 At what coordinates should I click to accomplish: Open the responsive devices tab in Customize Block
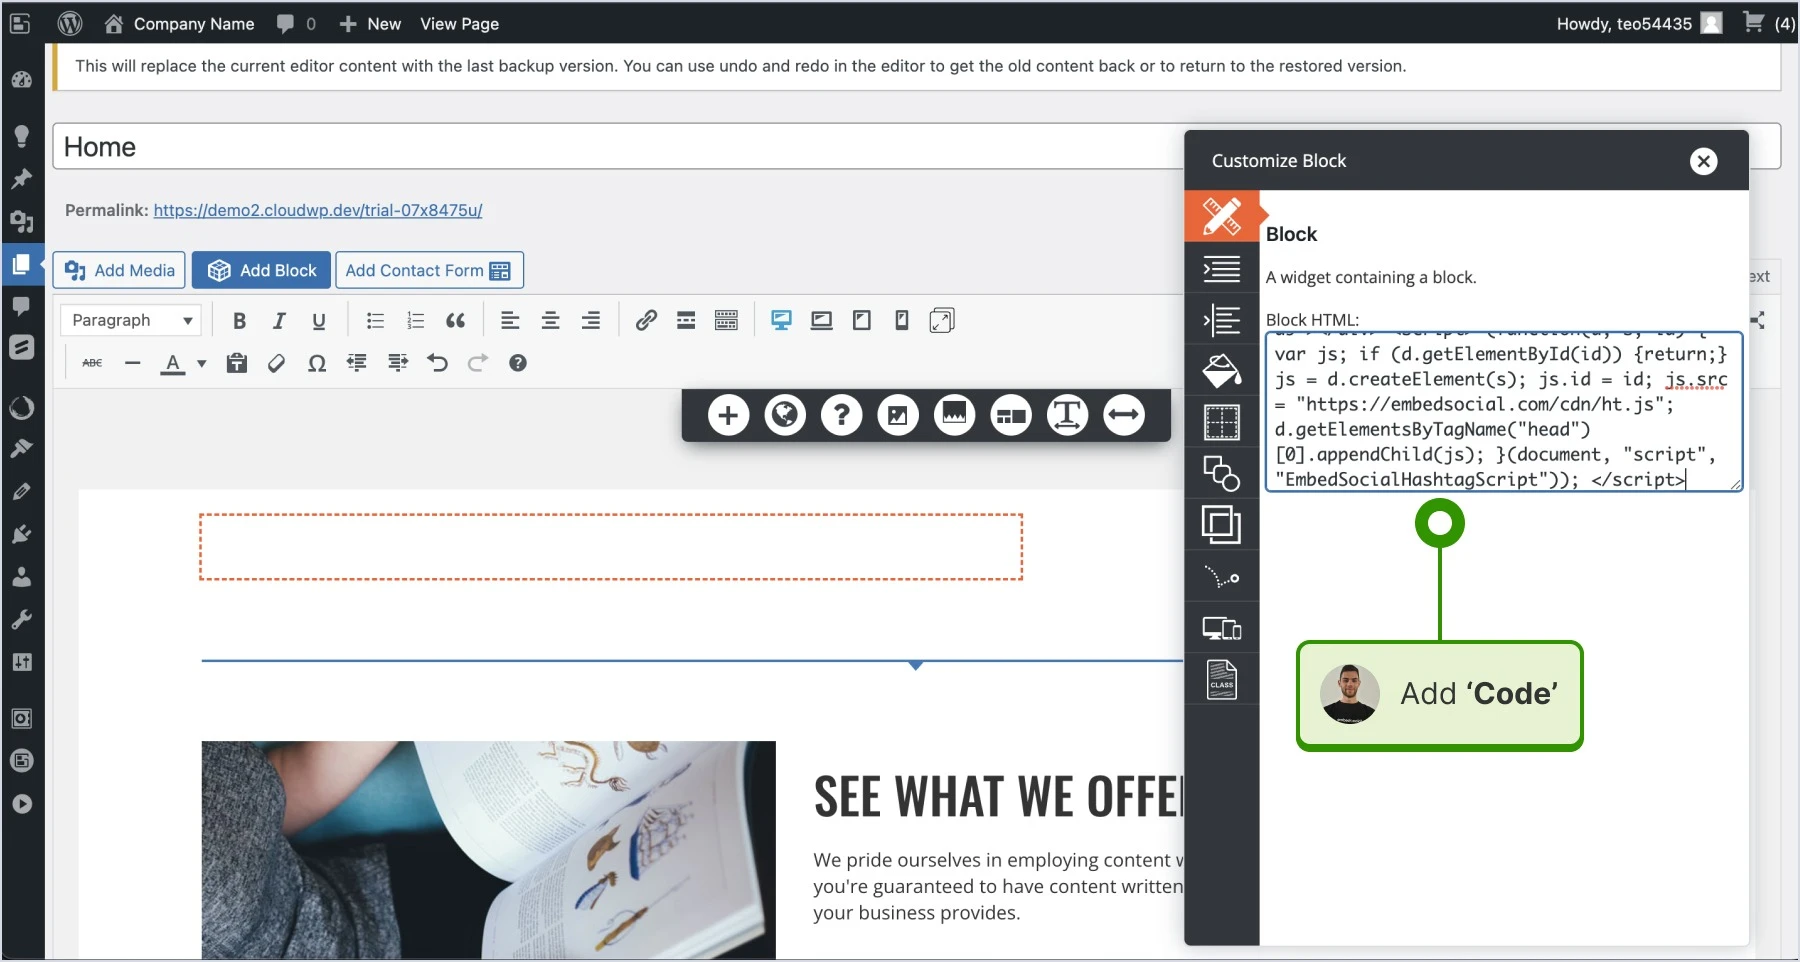(1222, 628)
